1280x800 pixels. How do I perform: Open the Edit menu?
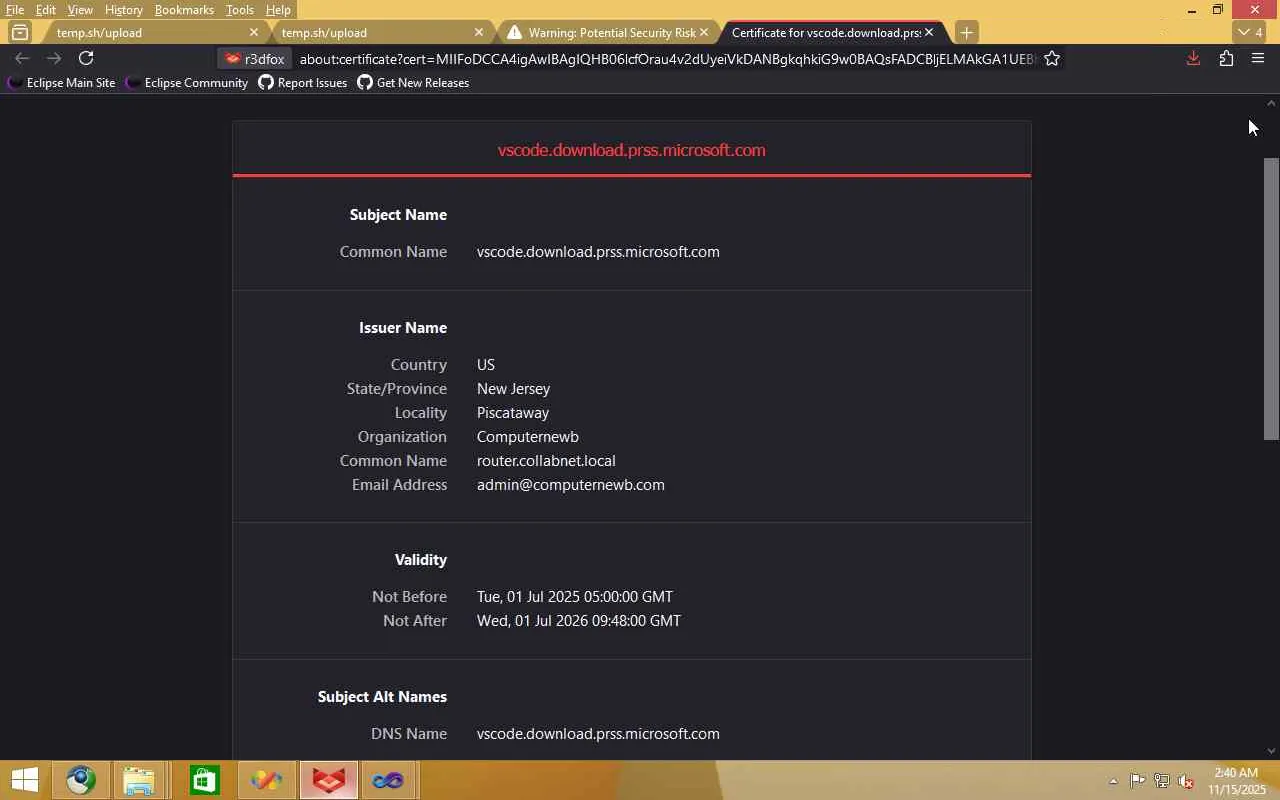pyautogui.click(x=46, y=10)
